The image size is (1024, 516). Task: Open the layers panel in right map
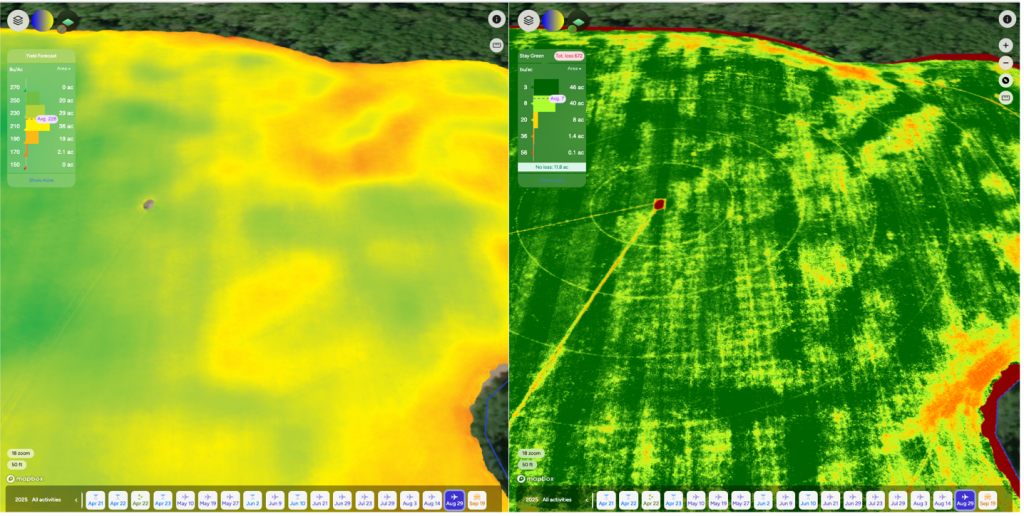coord(529,19)
